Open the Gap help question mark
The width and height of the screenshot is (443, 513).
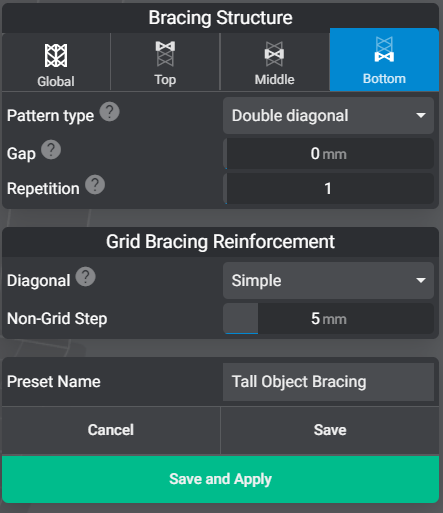tap(51, 150)
